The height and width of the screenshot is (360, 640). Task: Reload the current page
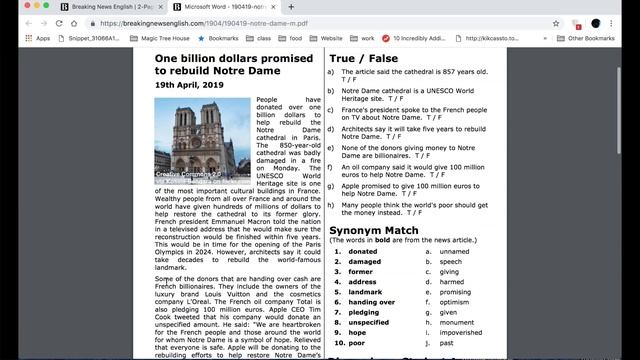click(x=59, y=24)
